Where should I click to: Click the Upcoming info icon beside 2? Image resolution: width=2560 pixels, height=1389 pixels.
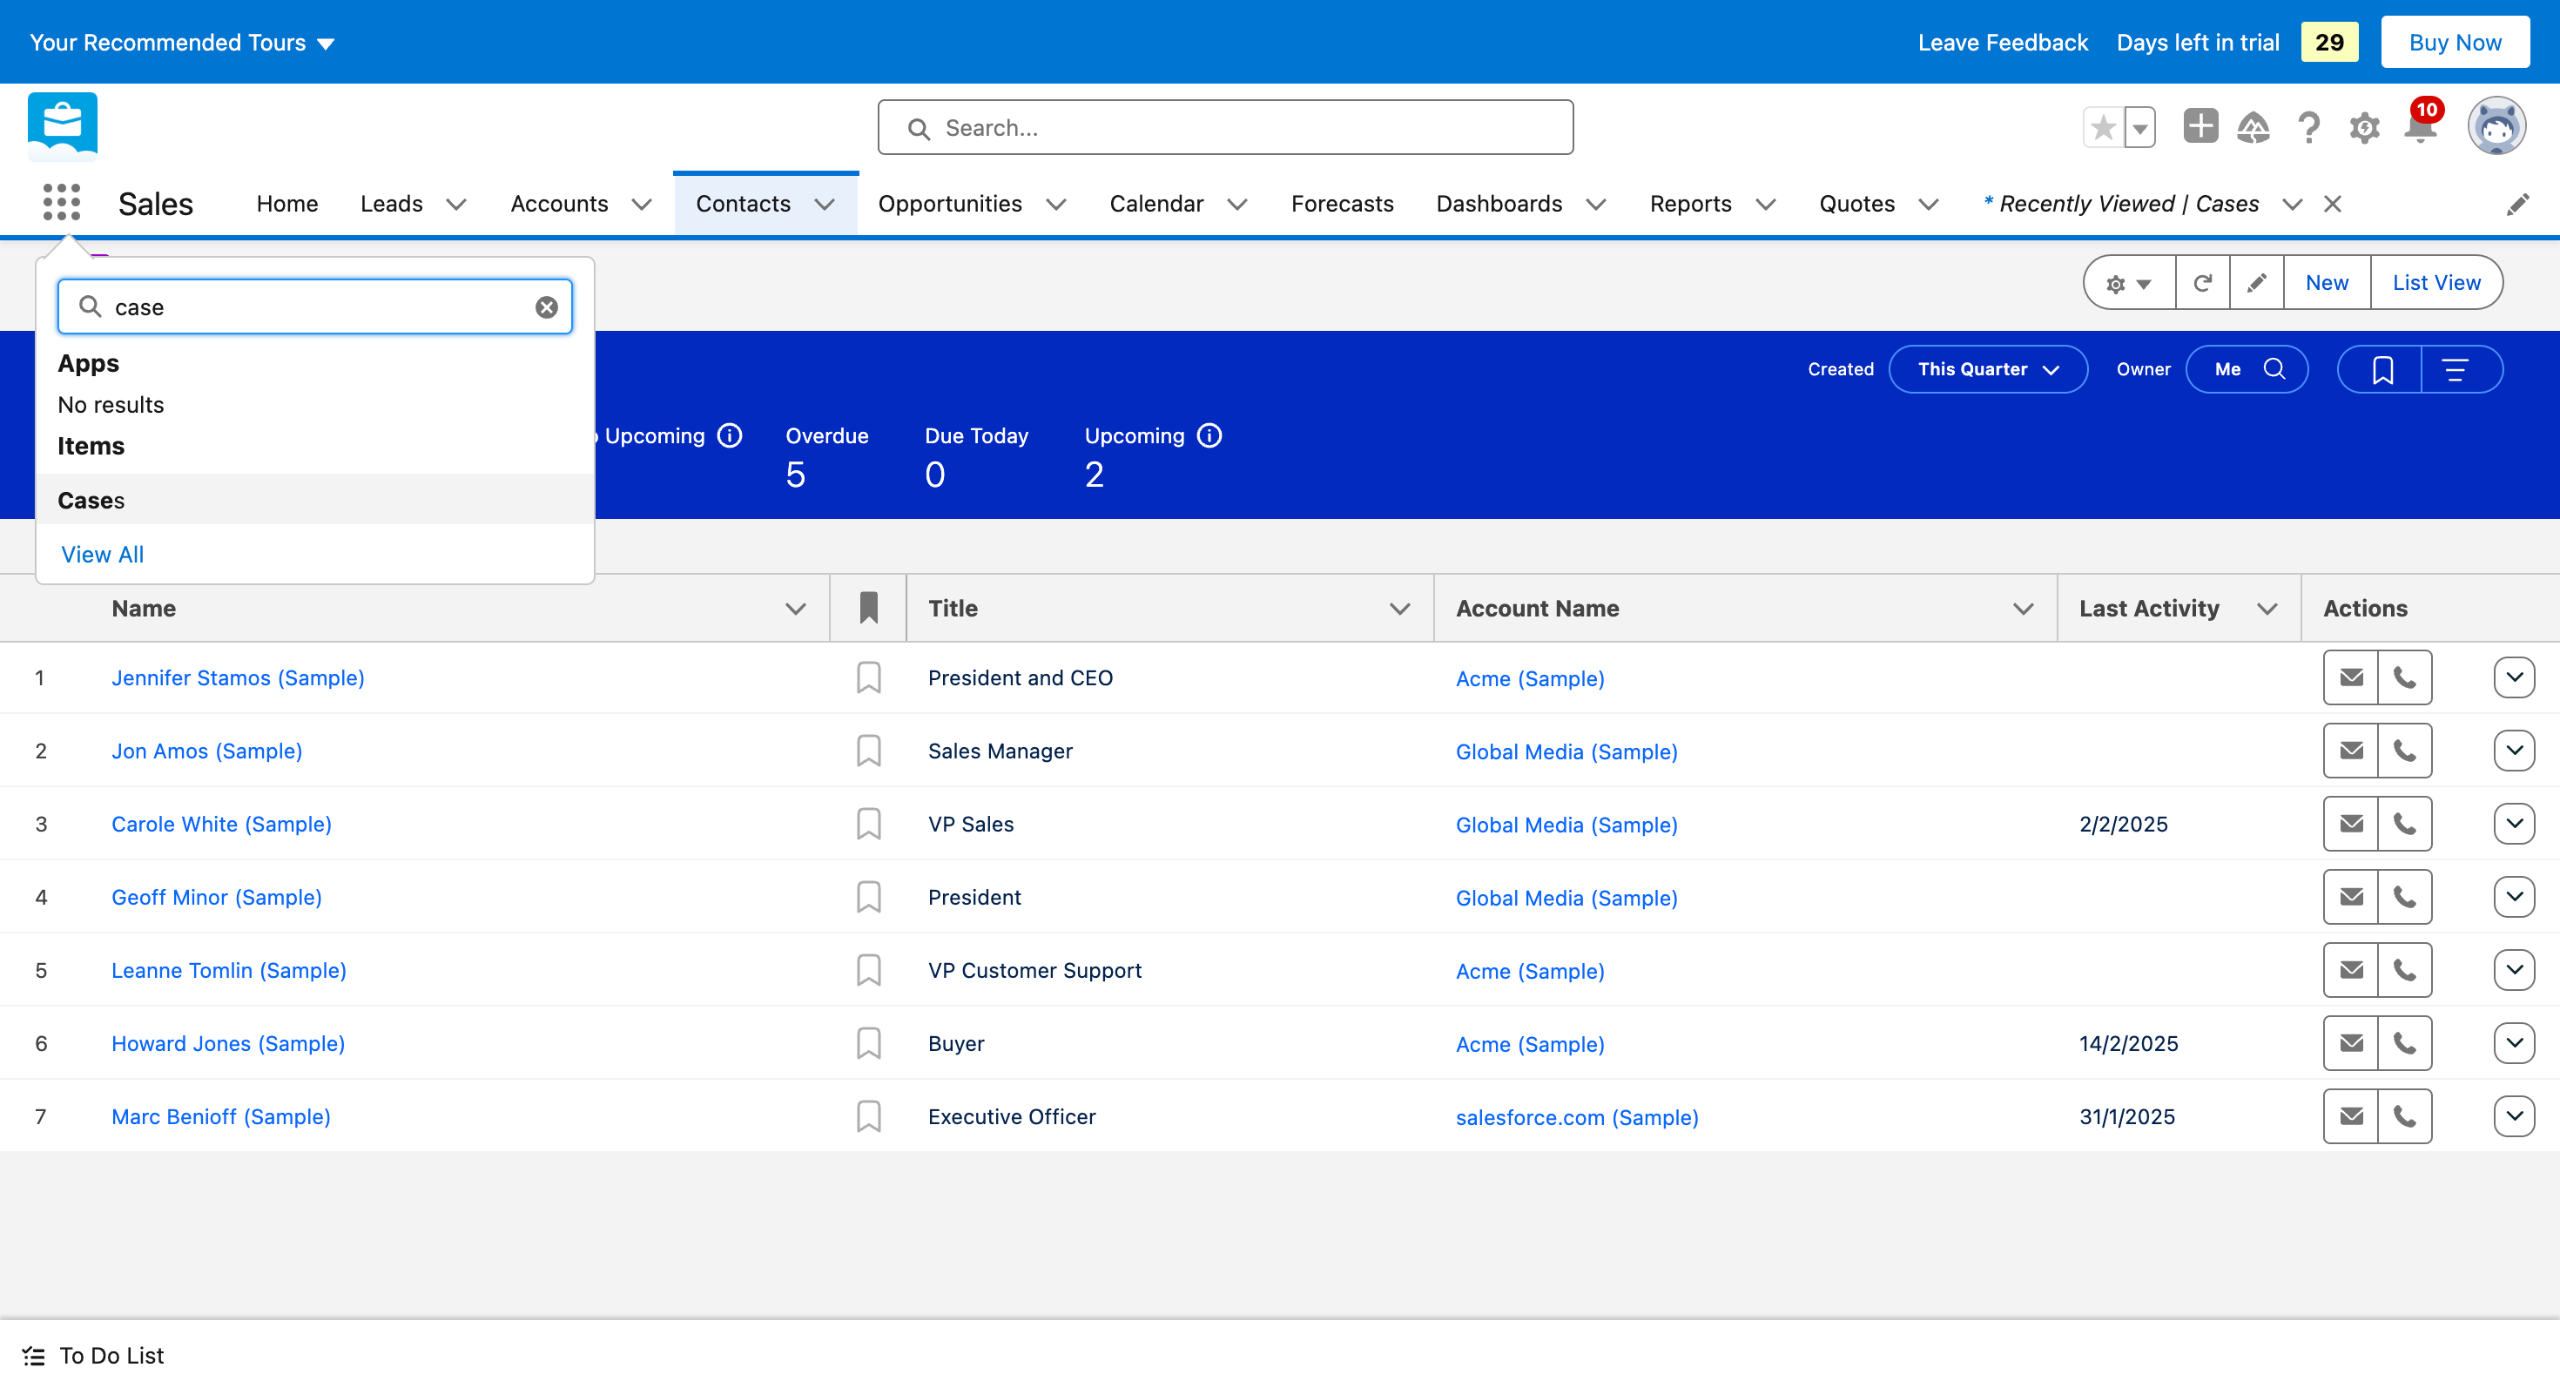(x=1209, y=436)
